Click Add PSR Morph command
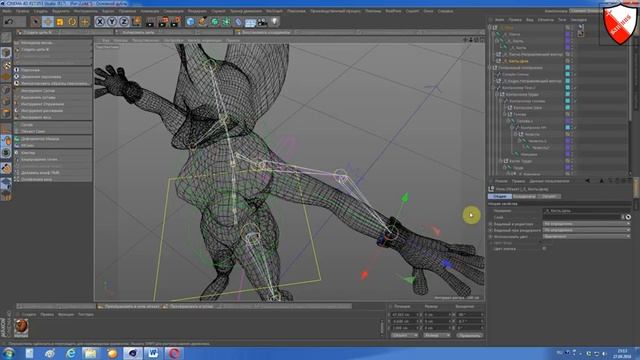This screenshot has height=360, width=640. [40, 173]
